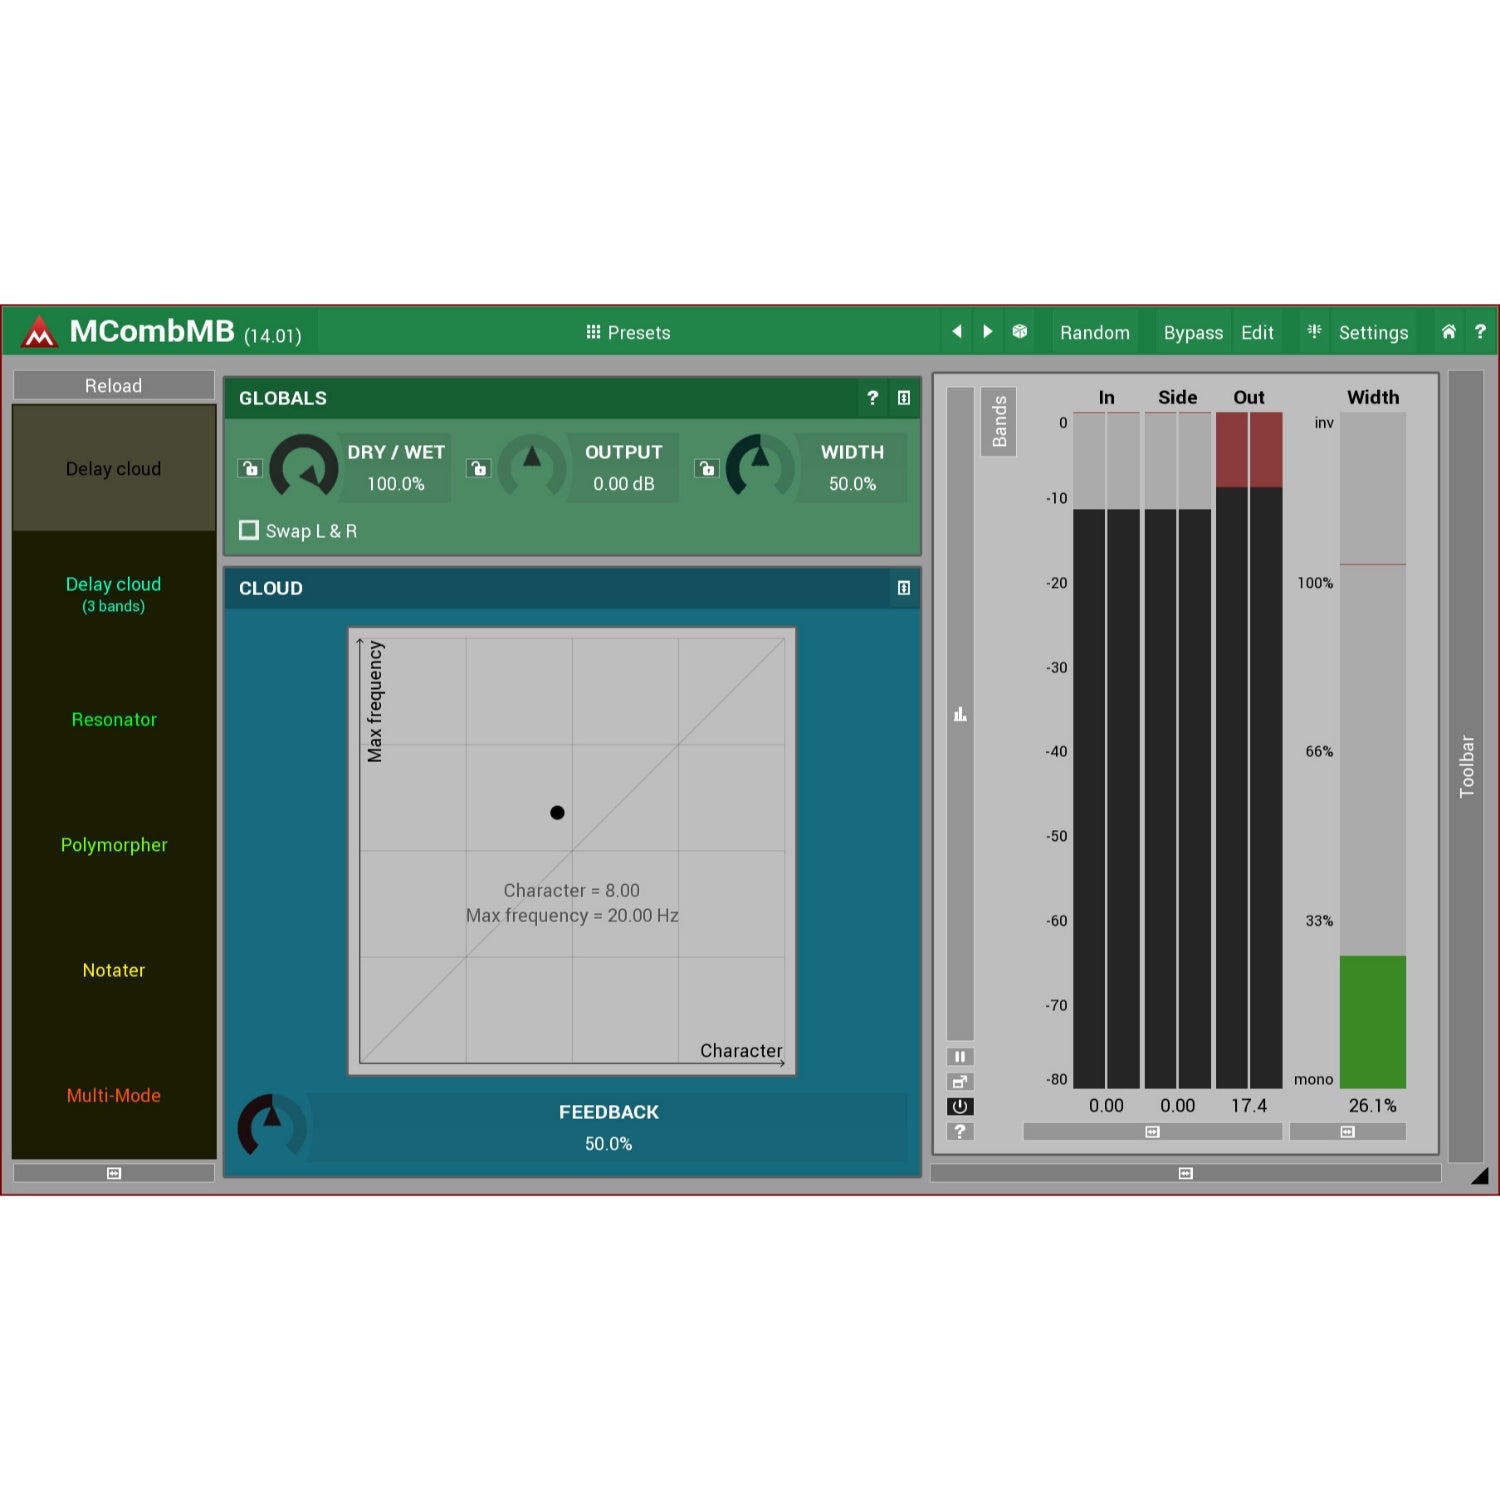Toggle the Output lock icon
1500x1500 pixels.
click(x=478, y=467)
